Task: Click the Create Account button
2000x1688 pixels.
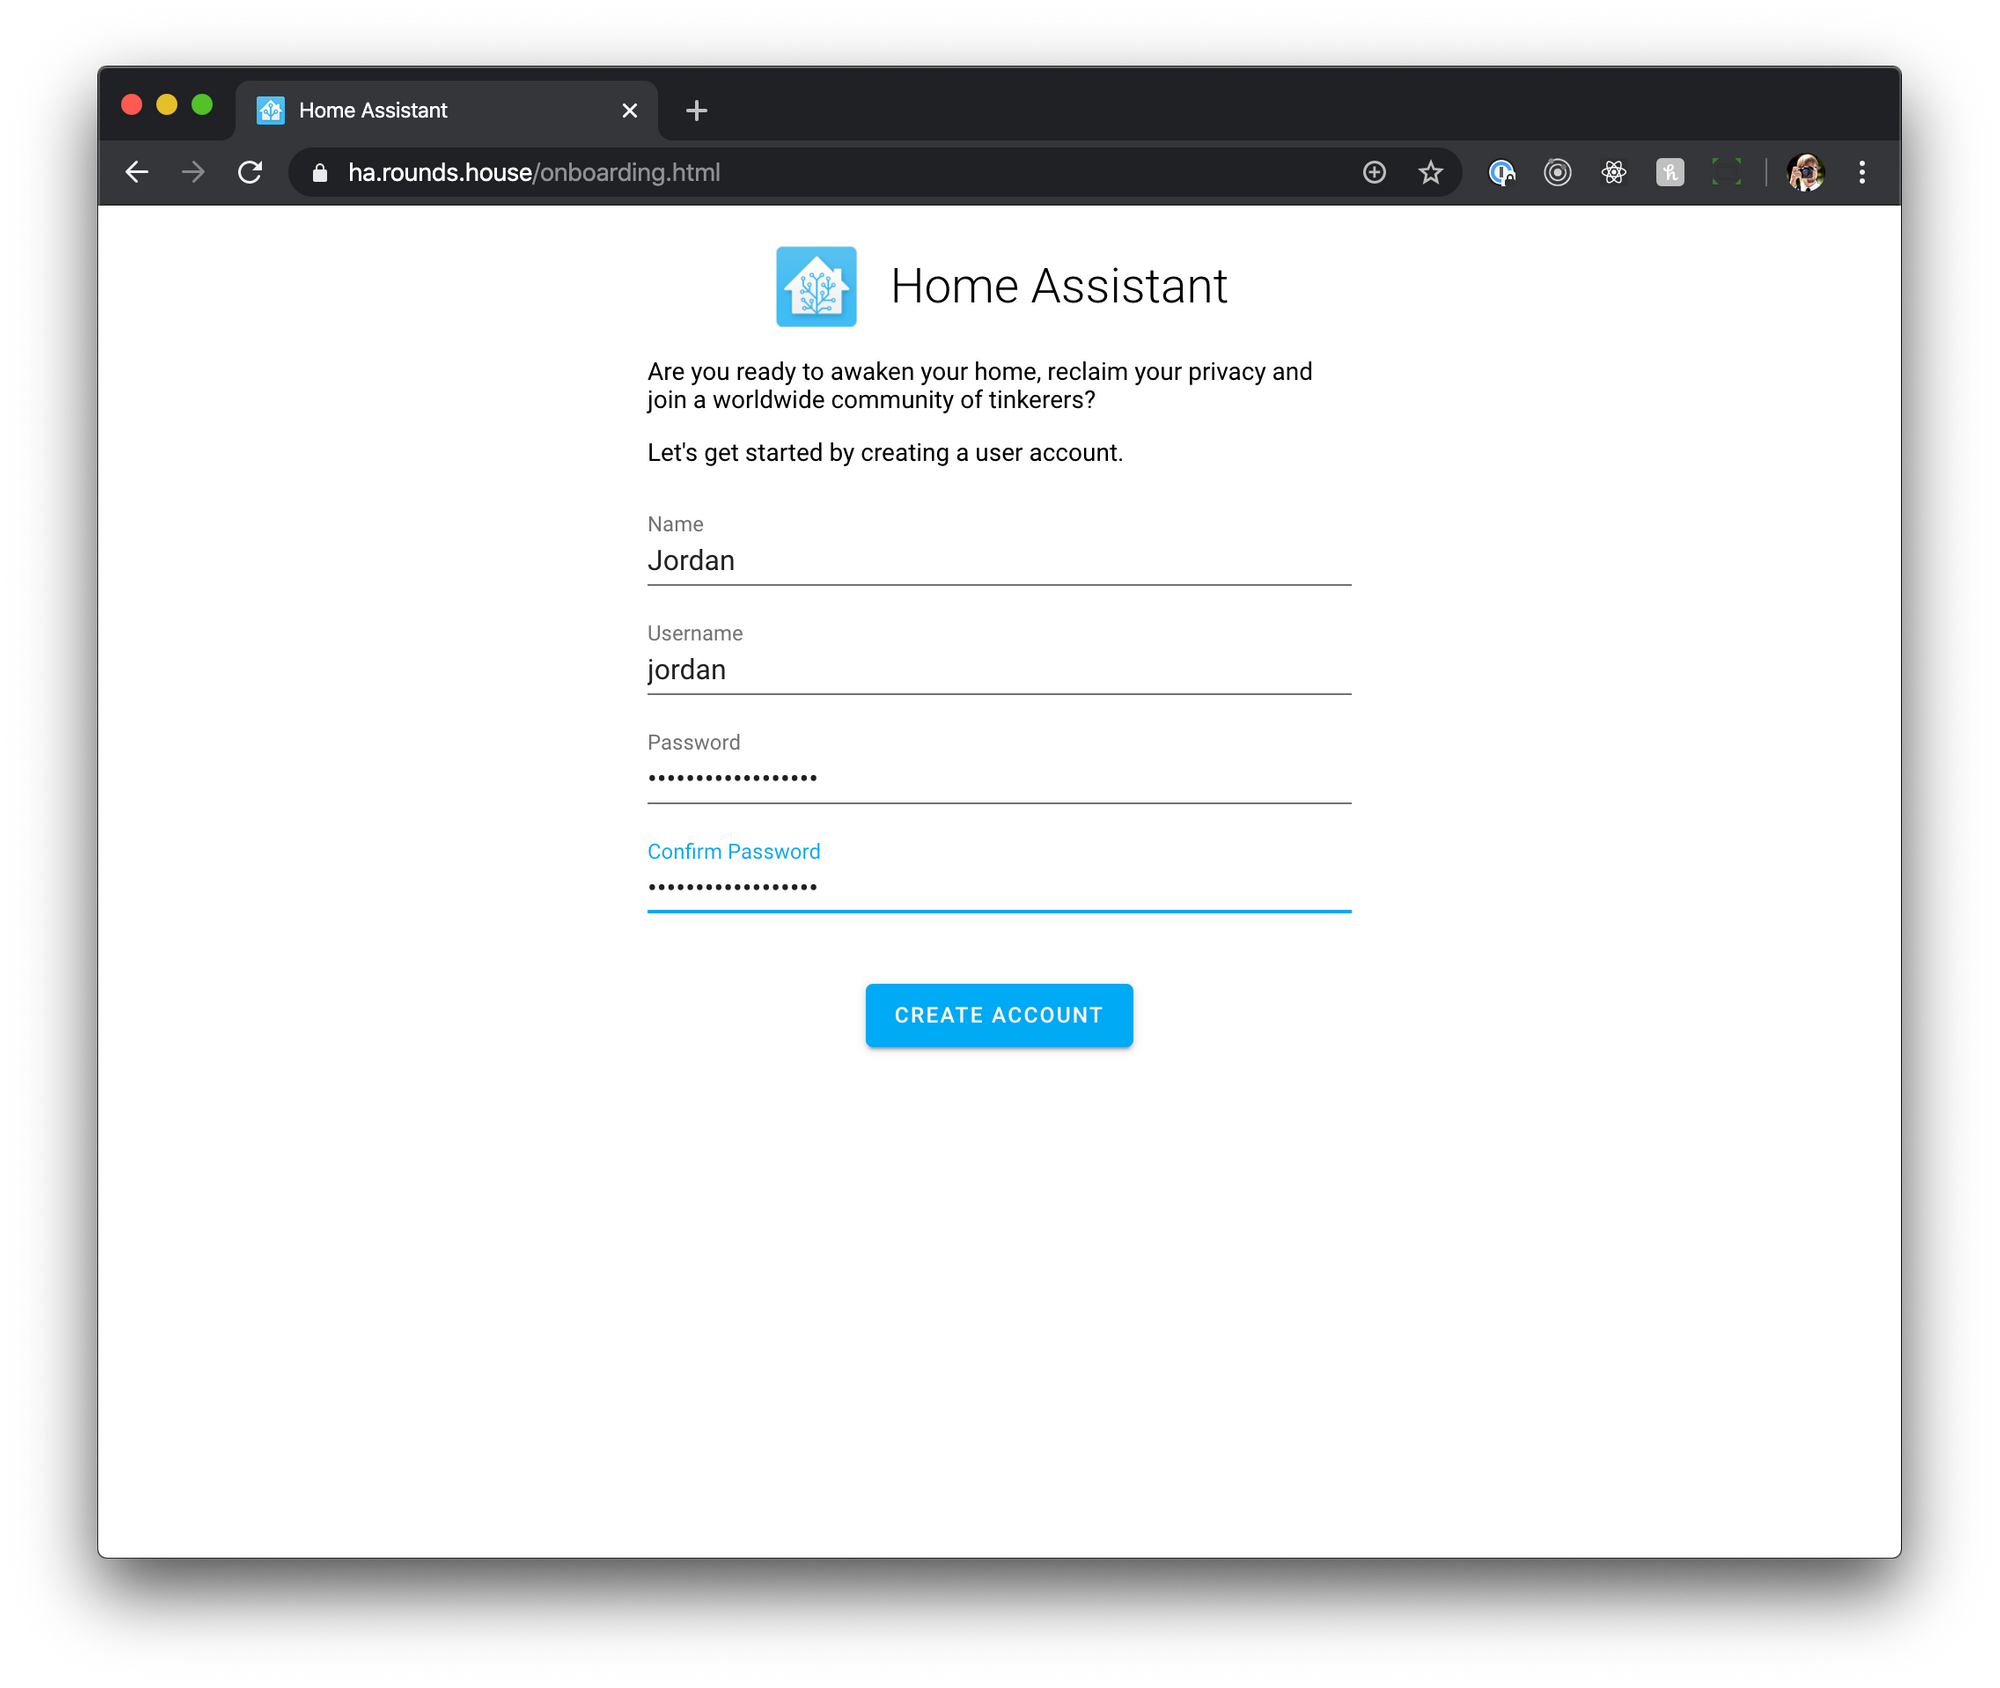Action: click(999, 1015)
